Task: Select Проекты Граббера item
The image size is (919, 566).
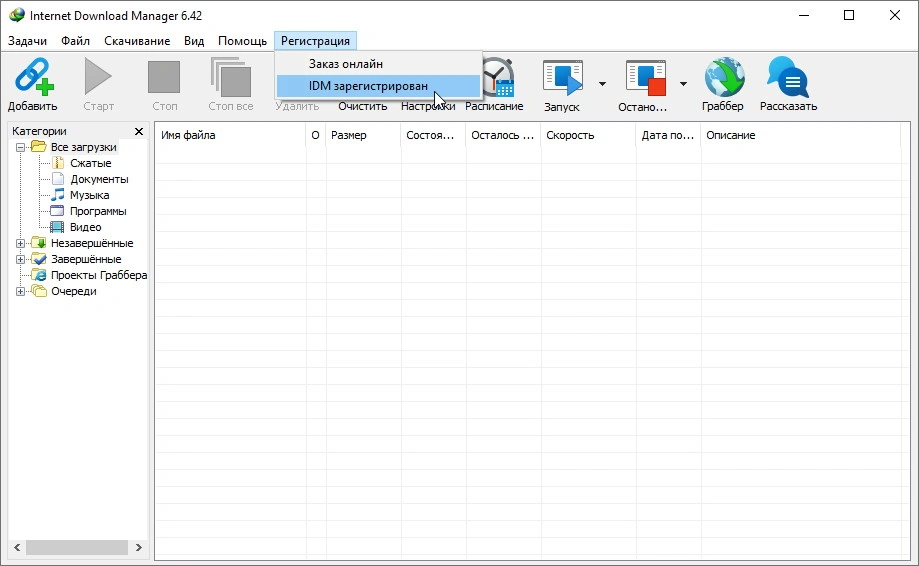Action: tap(98, 275)
